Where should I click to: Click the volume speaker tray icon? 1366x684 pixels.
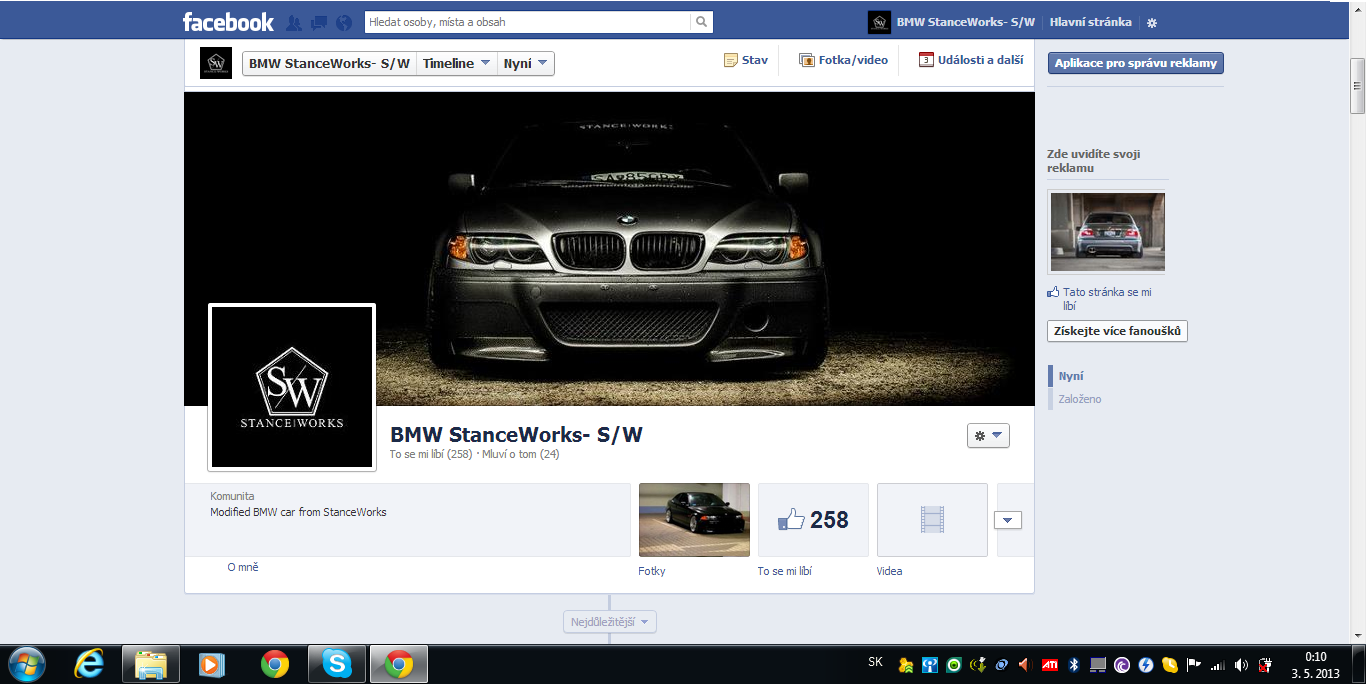pos(1241,664)
